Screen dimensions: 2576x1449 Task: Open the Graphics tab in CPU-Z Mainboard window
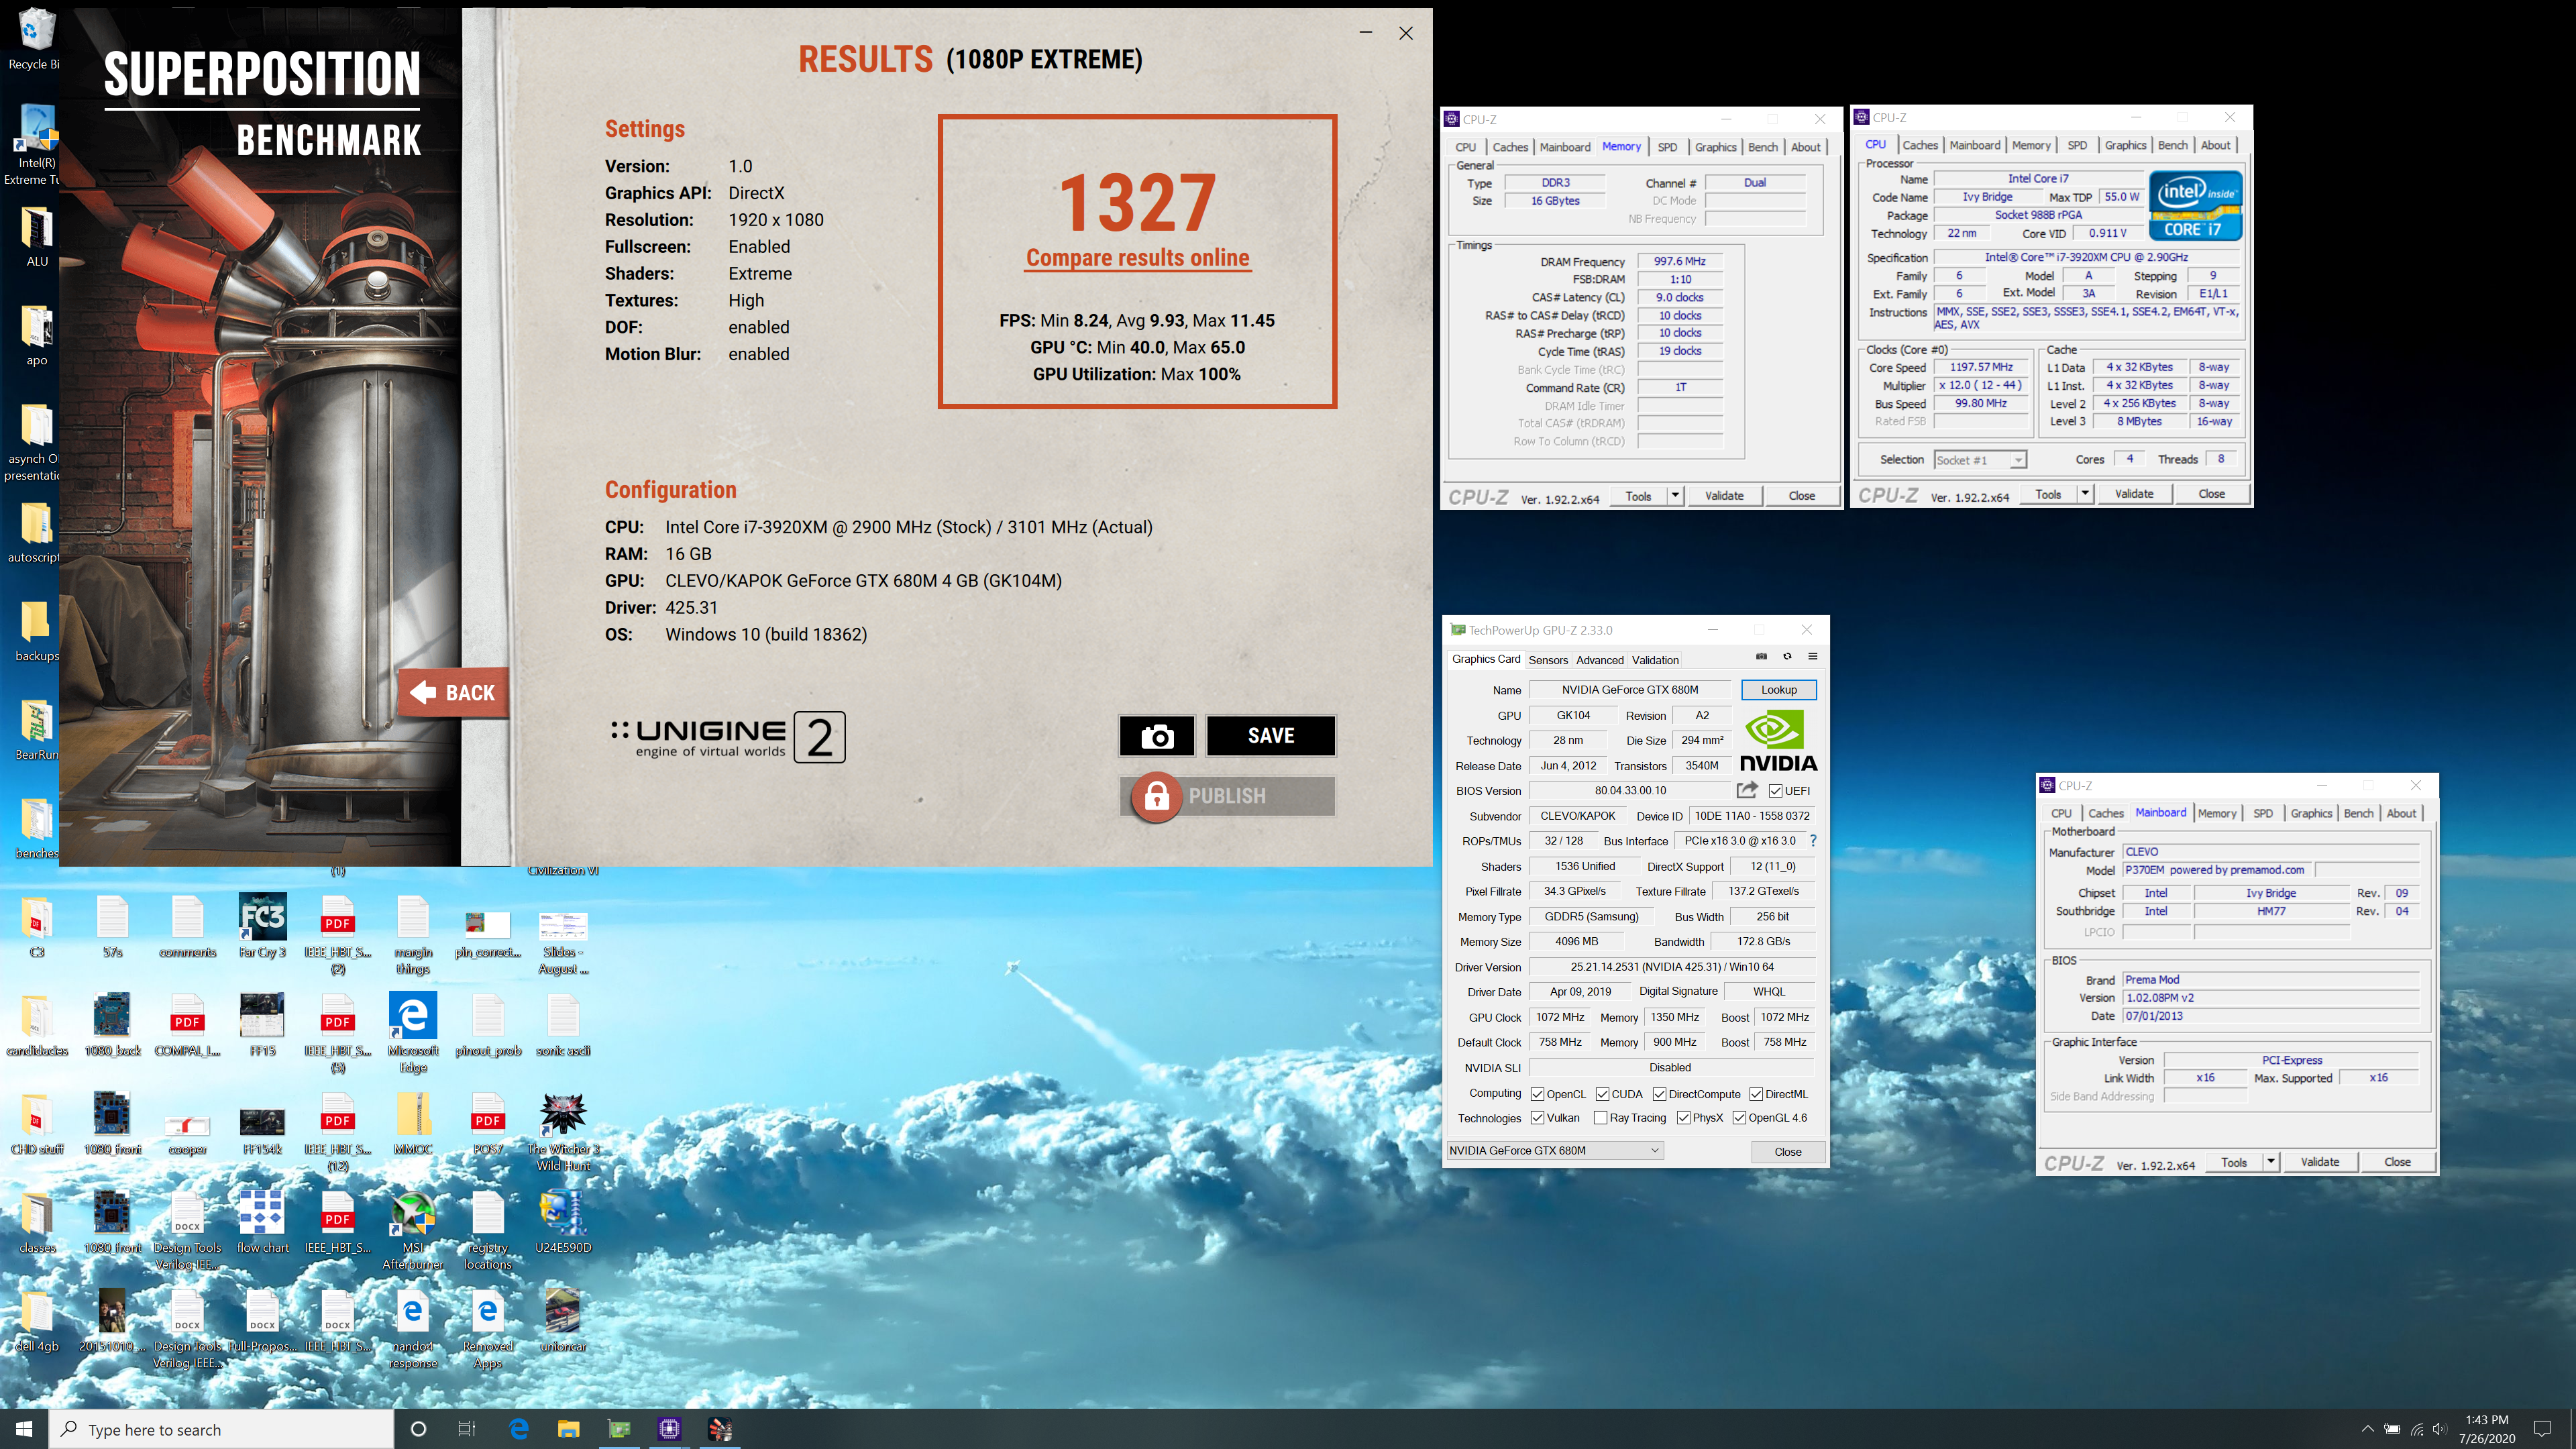[x=2311, y=813]
